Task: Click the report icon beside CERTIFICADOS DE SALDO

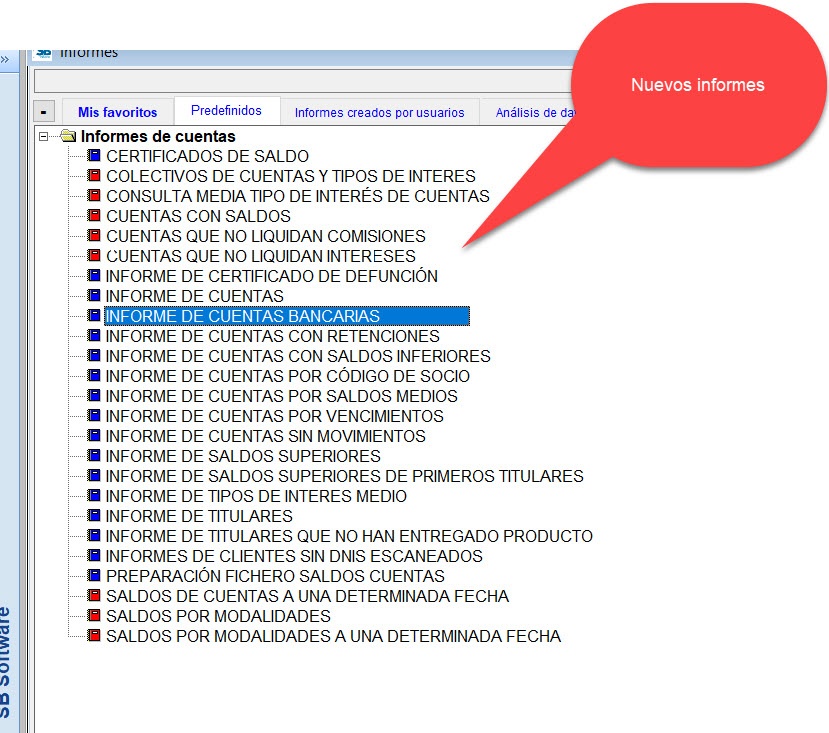Action: tap(93, 156)
